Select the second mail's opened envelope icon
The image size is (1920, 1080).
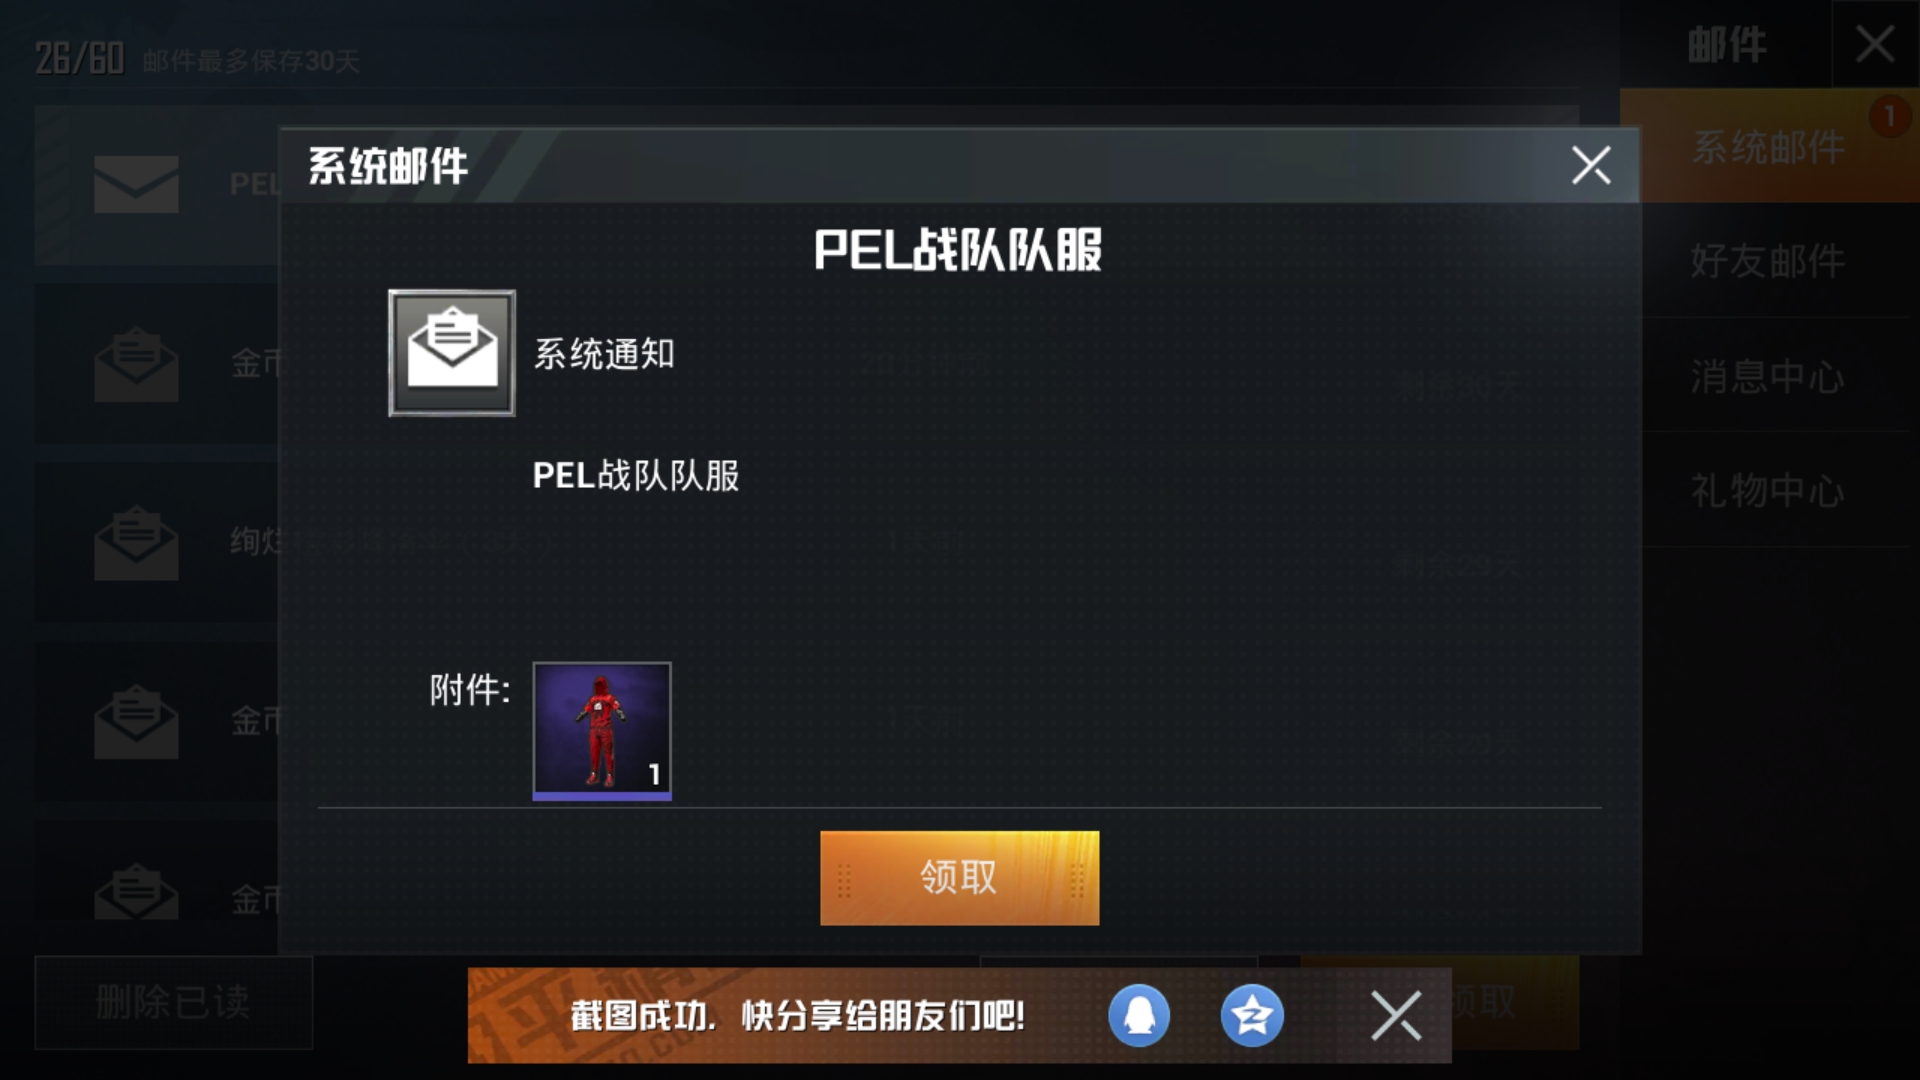[x=137, y=364]
